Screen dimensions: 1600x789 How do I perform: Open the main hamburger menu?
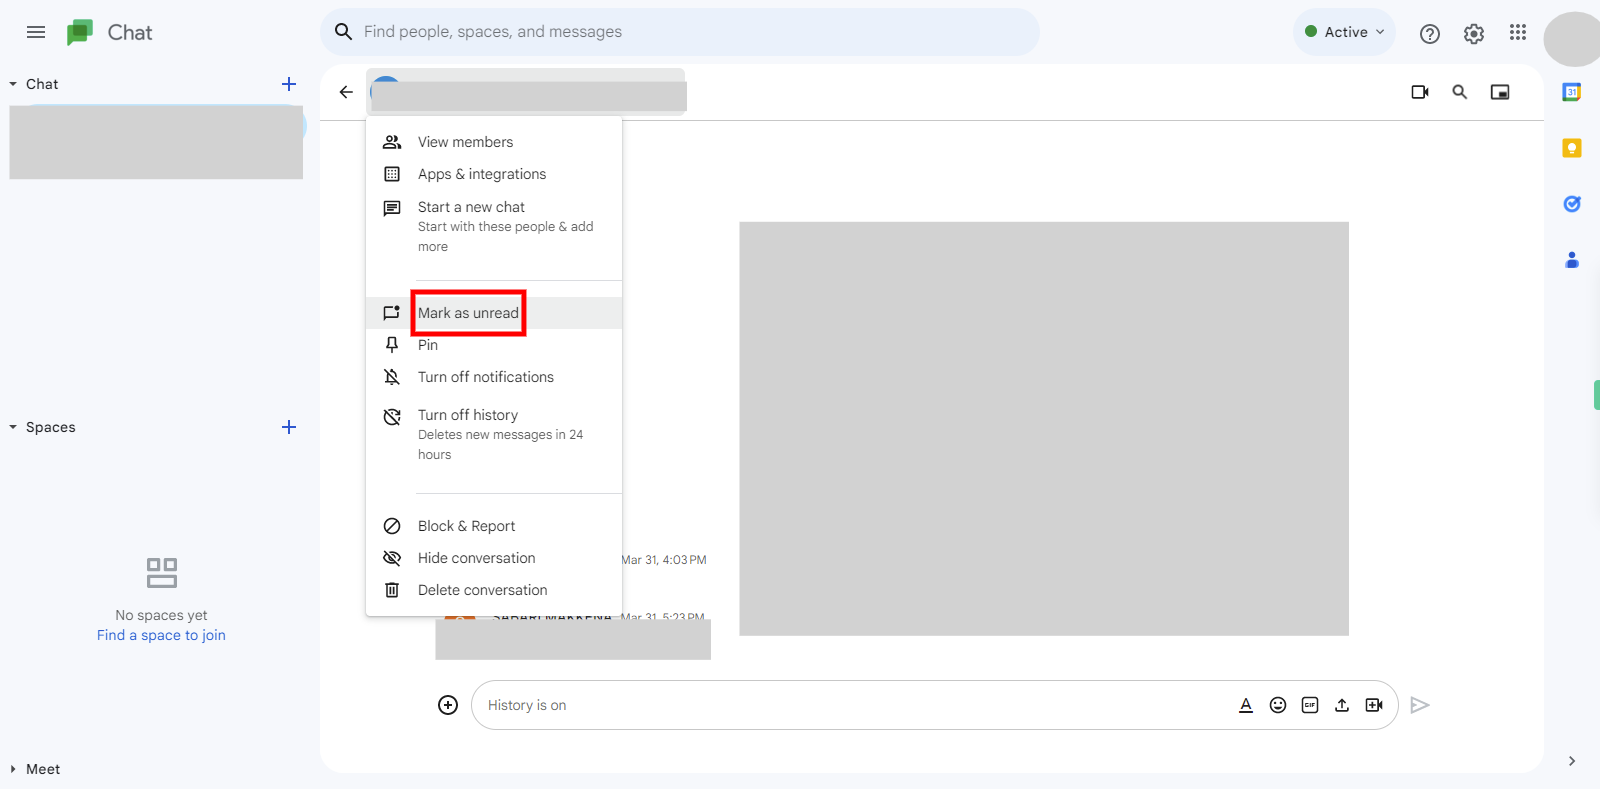(x=36, y=32)
